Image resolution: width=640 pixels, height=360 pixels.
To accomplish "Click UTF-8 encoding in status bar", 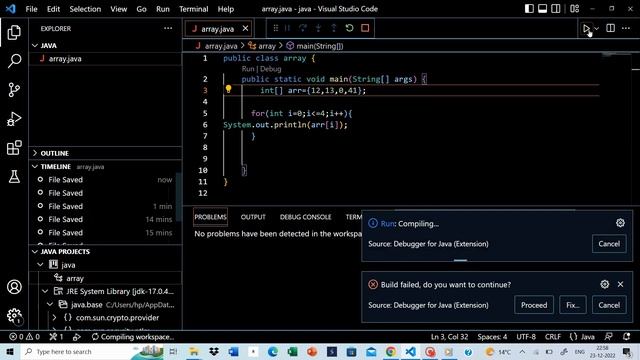I will pyautogui.click(x=526, y=337).
